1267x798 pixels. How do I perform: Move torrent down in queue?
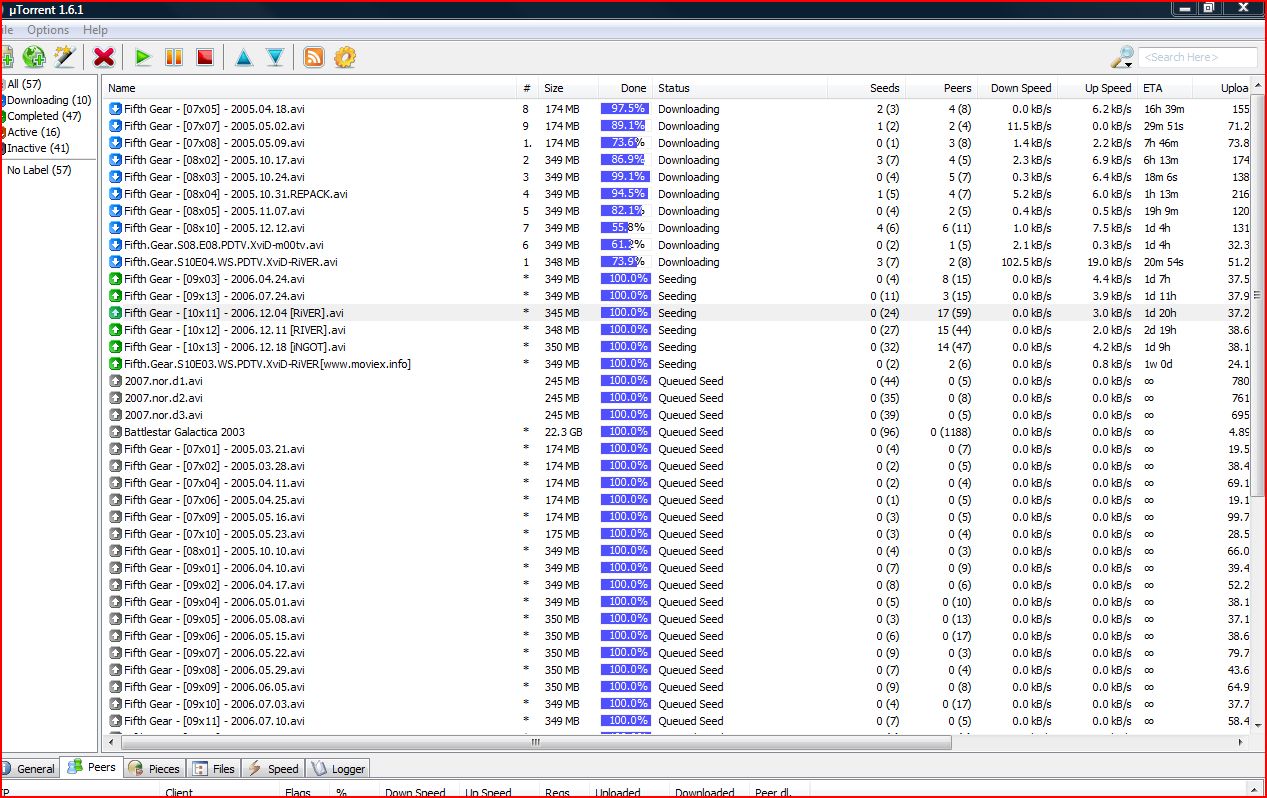(275, 57)
